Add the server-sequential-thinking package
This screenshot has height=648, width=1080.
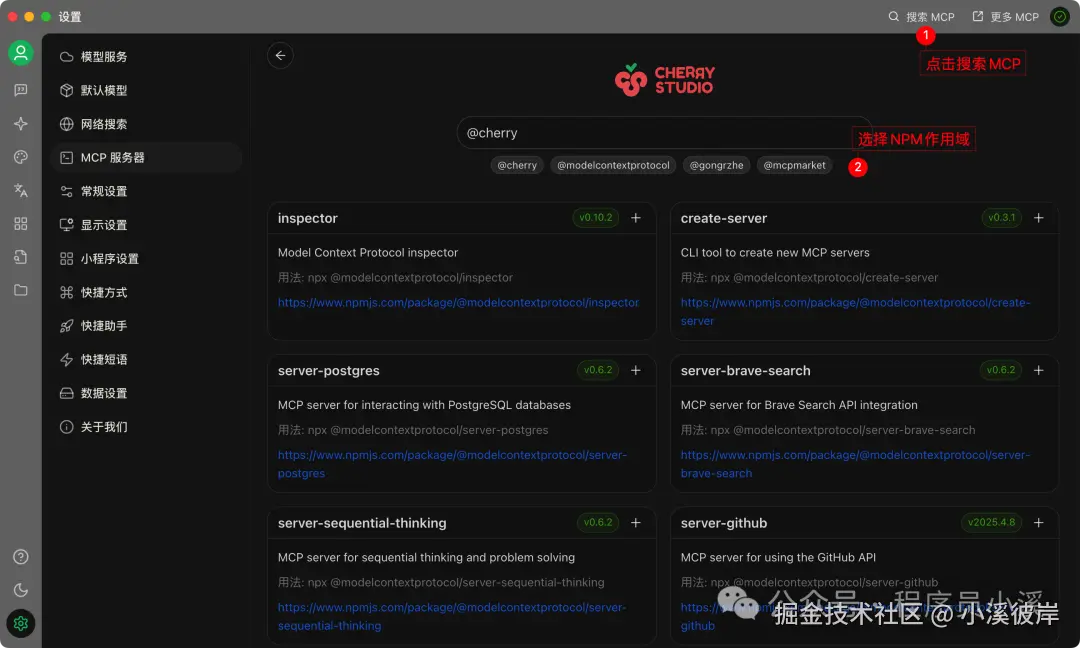pyautogui.click(x=636, y=523)
